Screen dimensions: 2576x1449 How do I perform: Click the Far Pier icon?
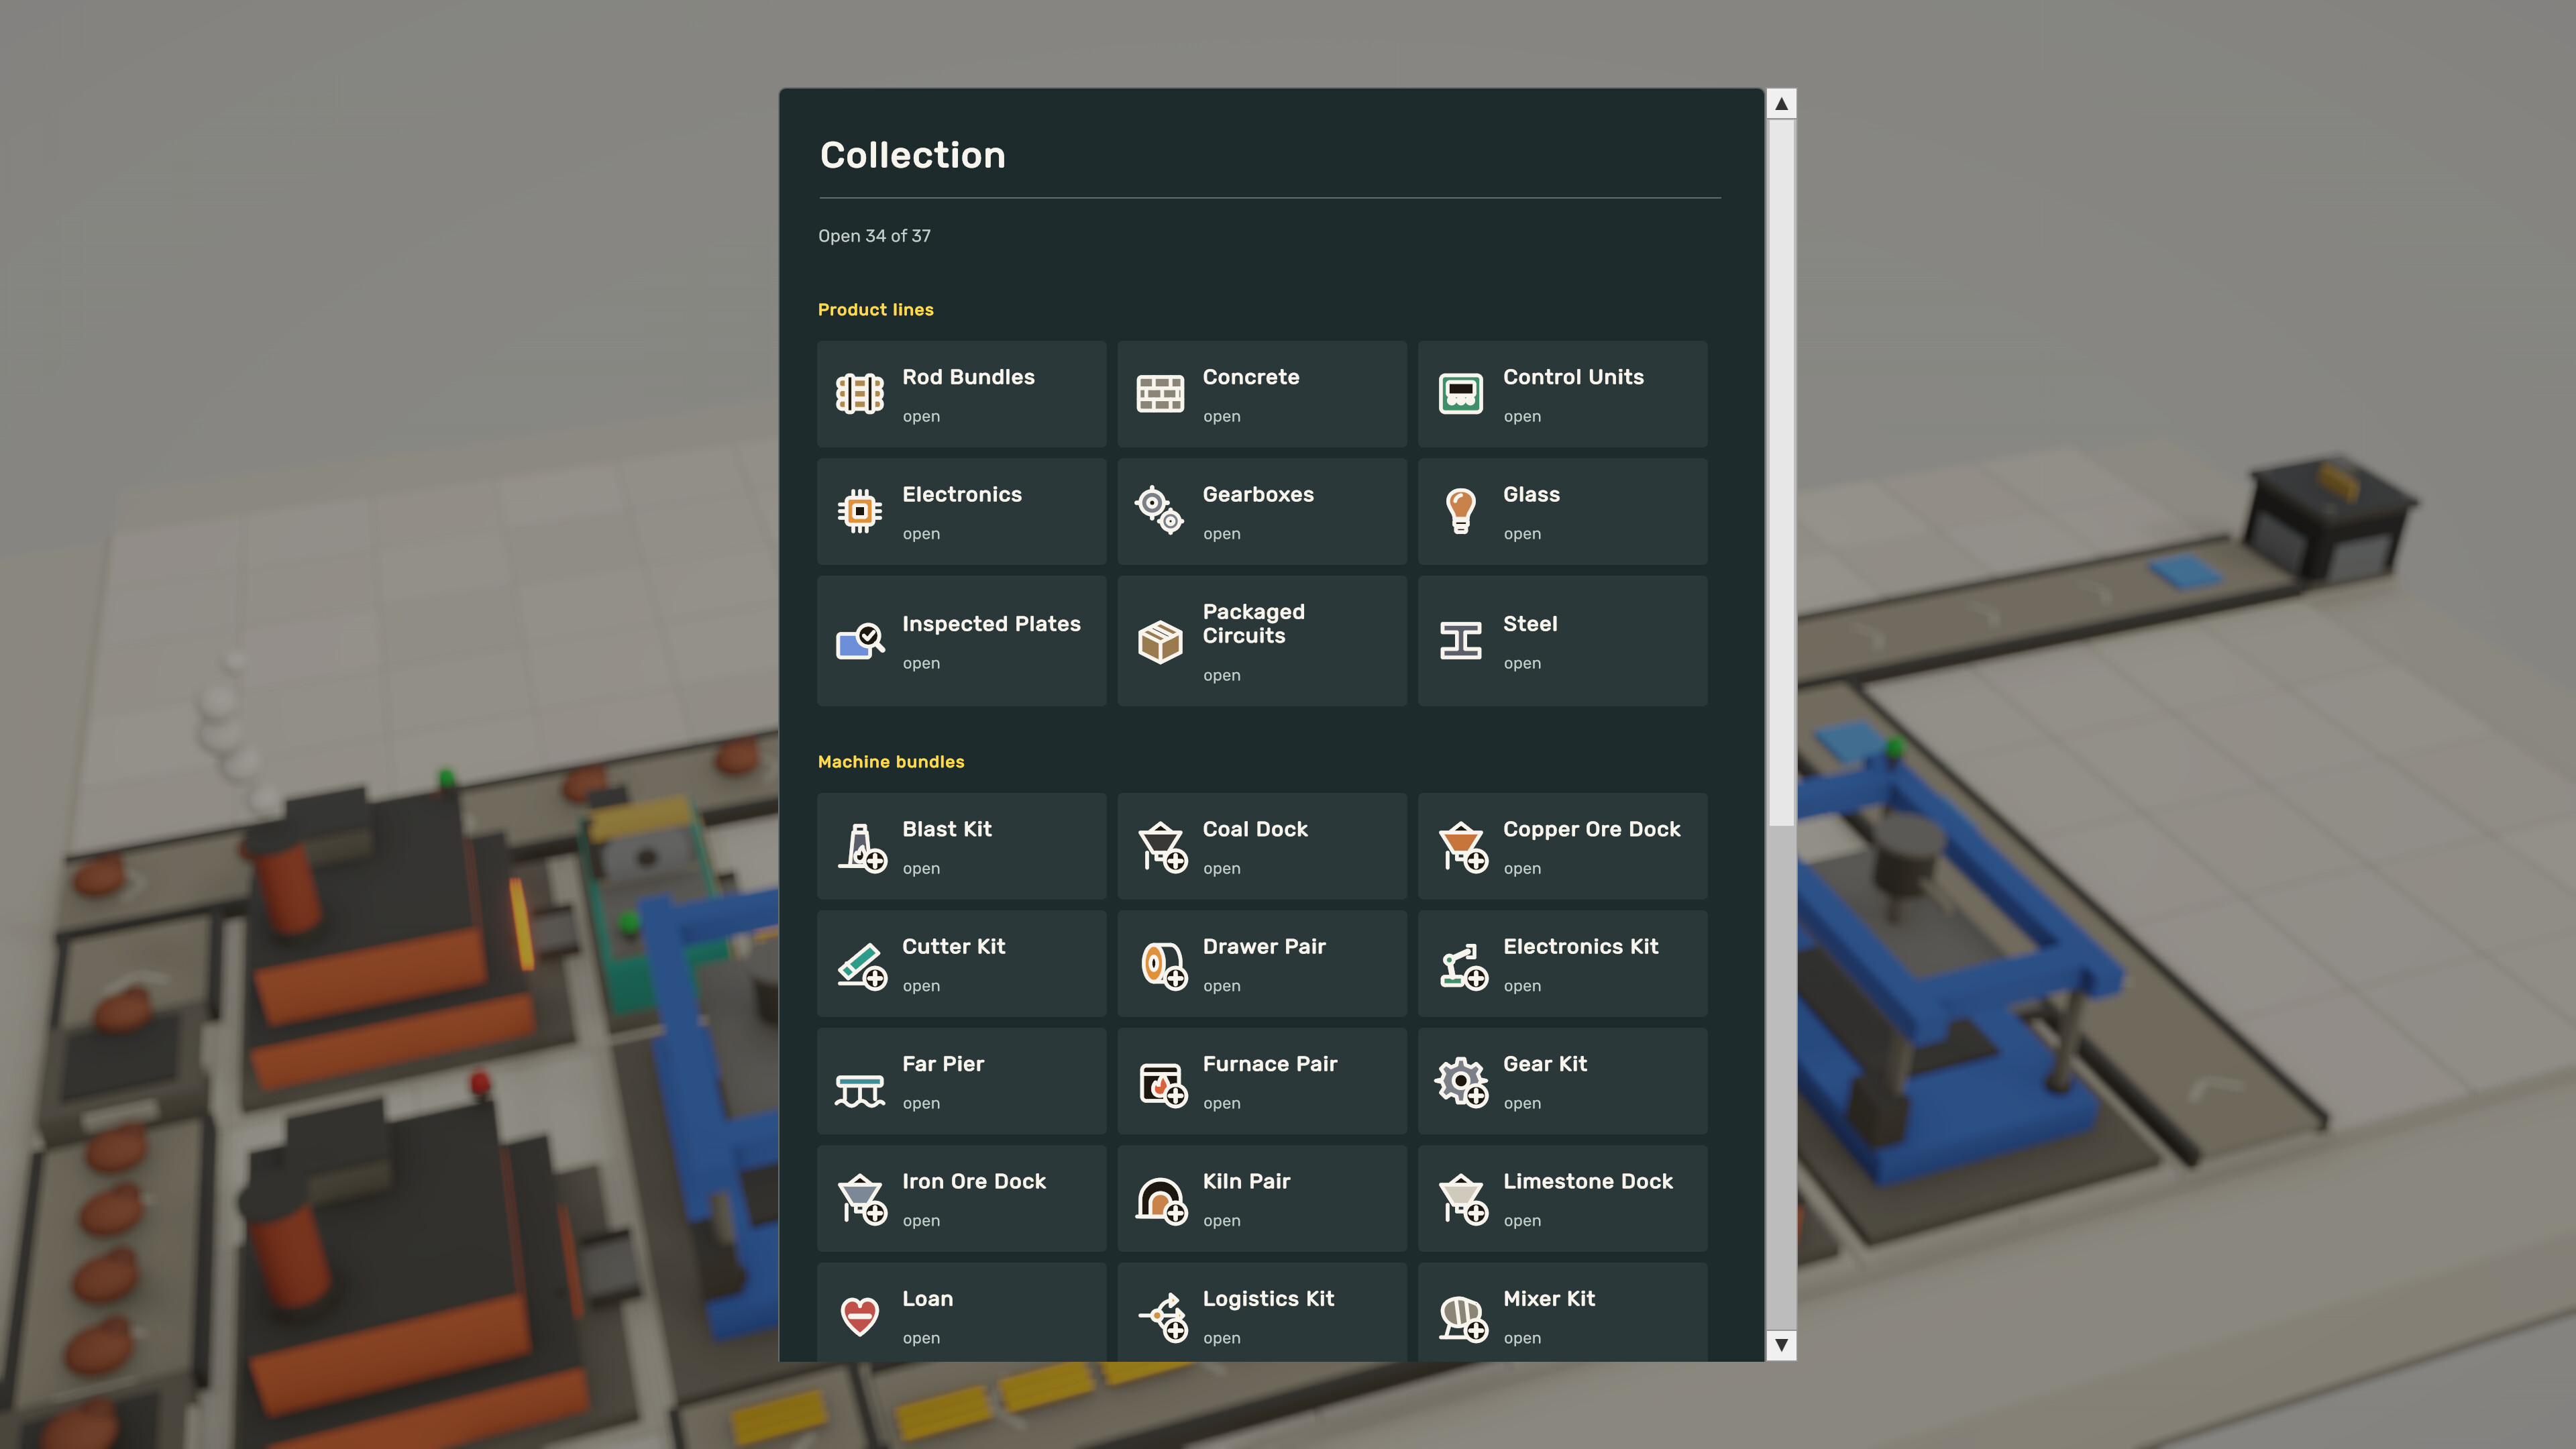point(860,1091)
